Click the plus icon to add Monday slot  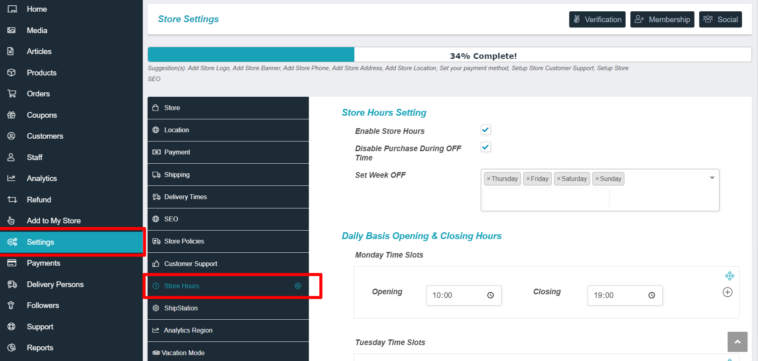pyautogui.click(x=728, y=292)
